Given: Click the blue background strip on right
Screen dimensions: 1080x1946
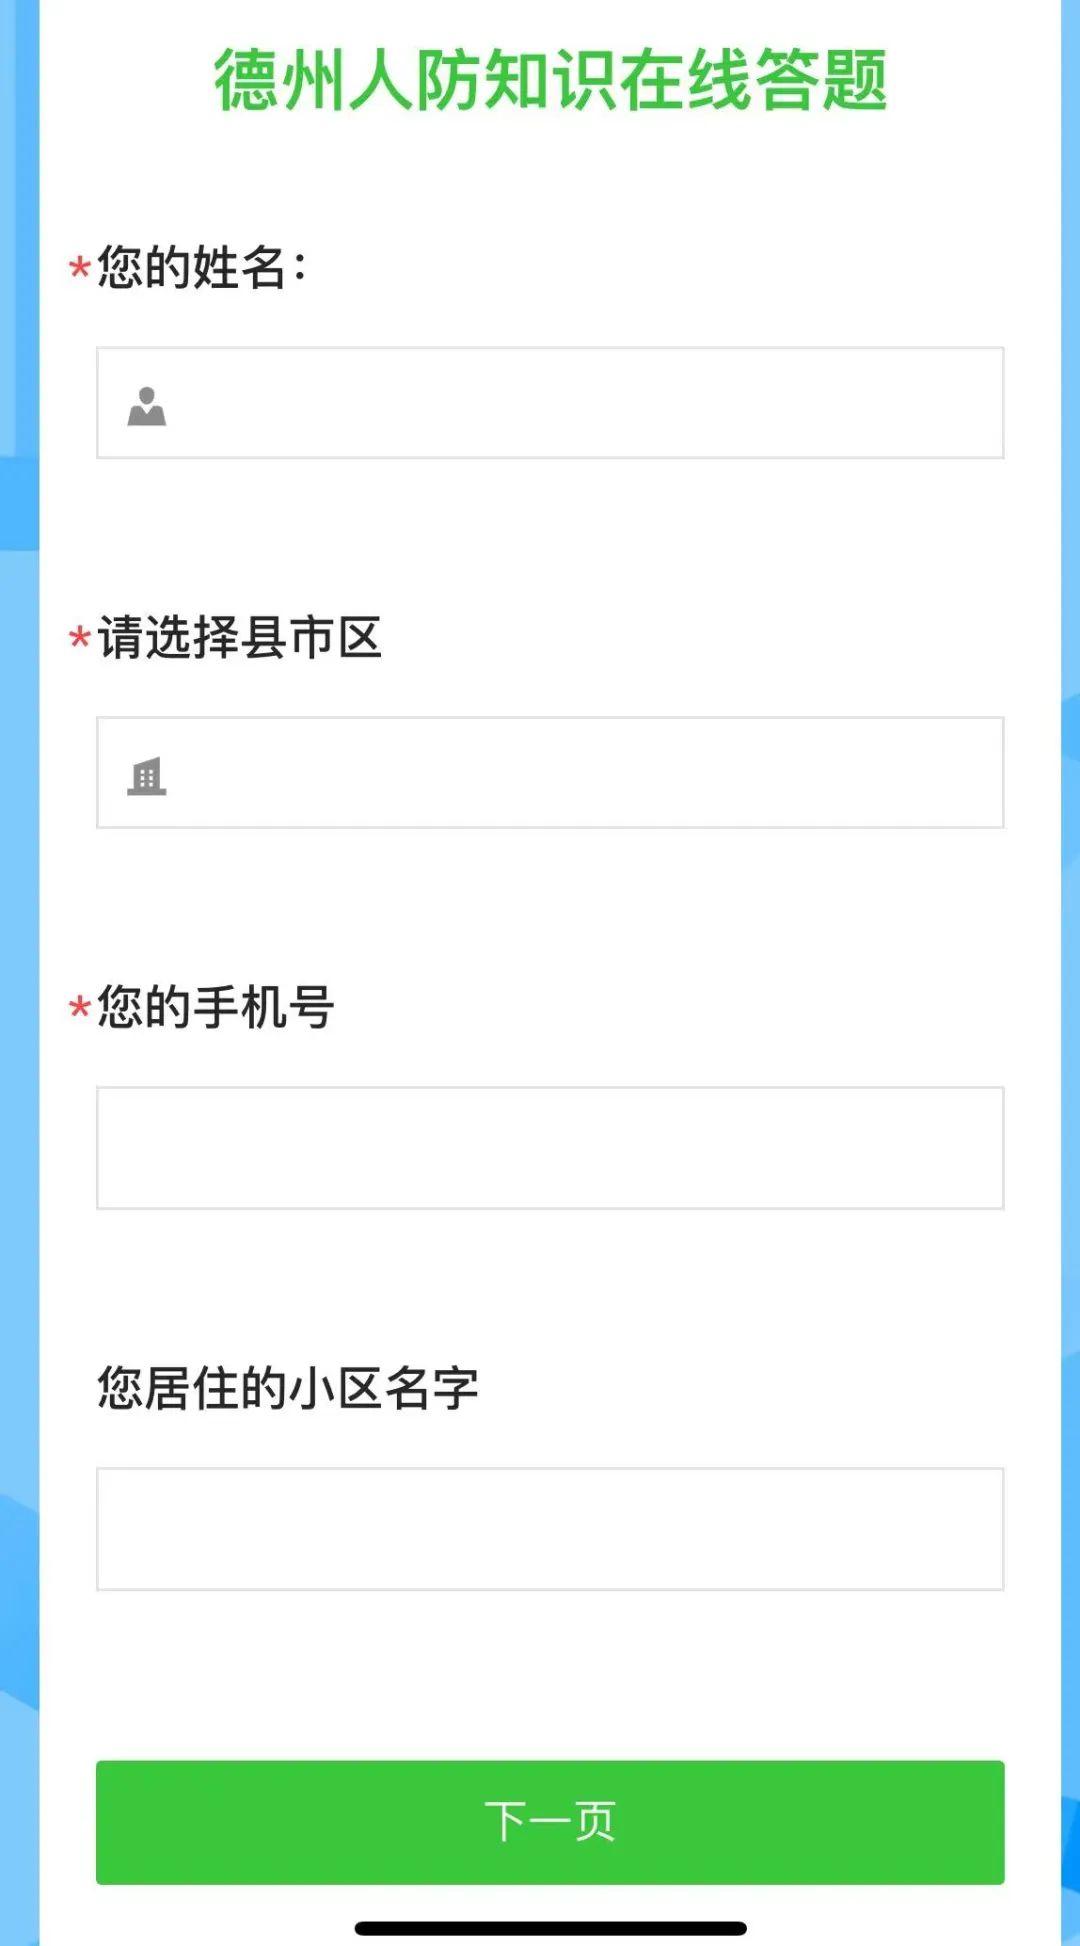Looking at the screenshot, I should coord(1070,973).
